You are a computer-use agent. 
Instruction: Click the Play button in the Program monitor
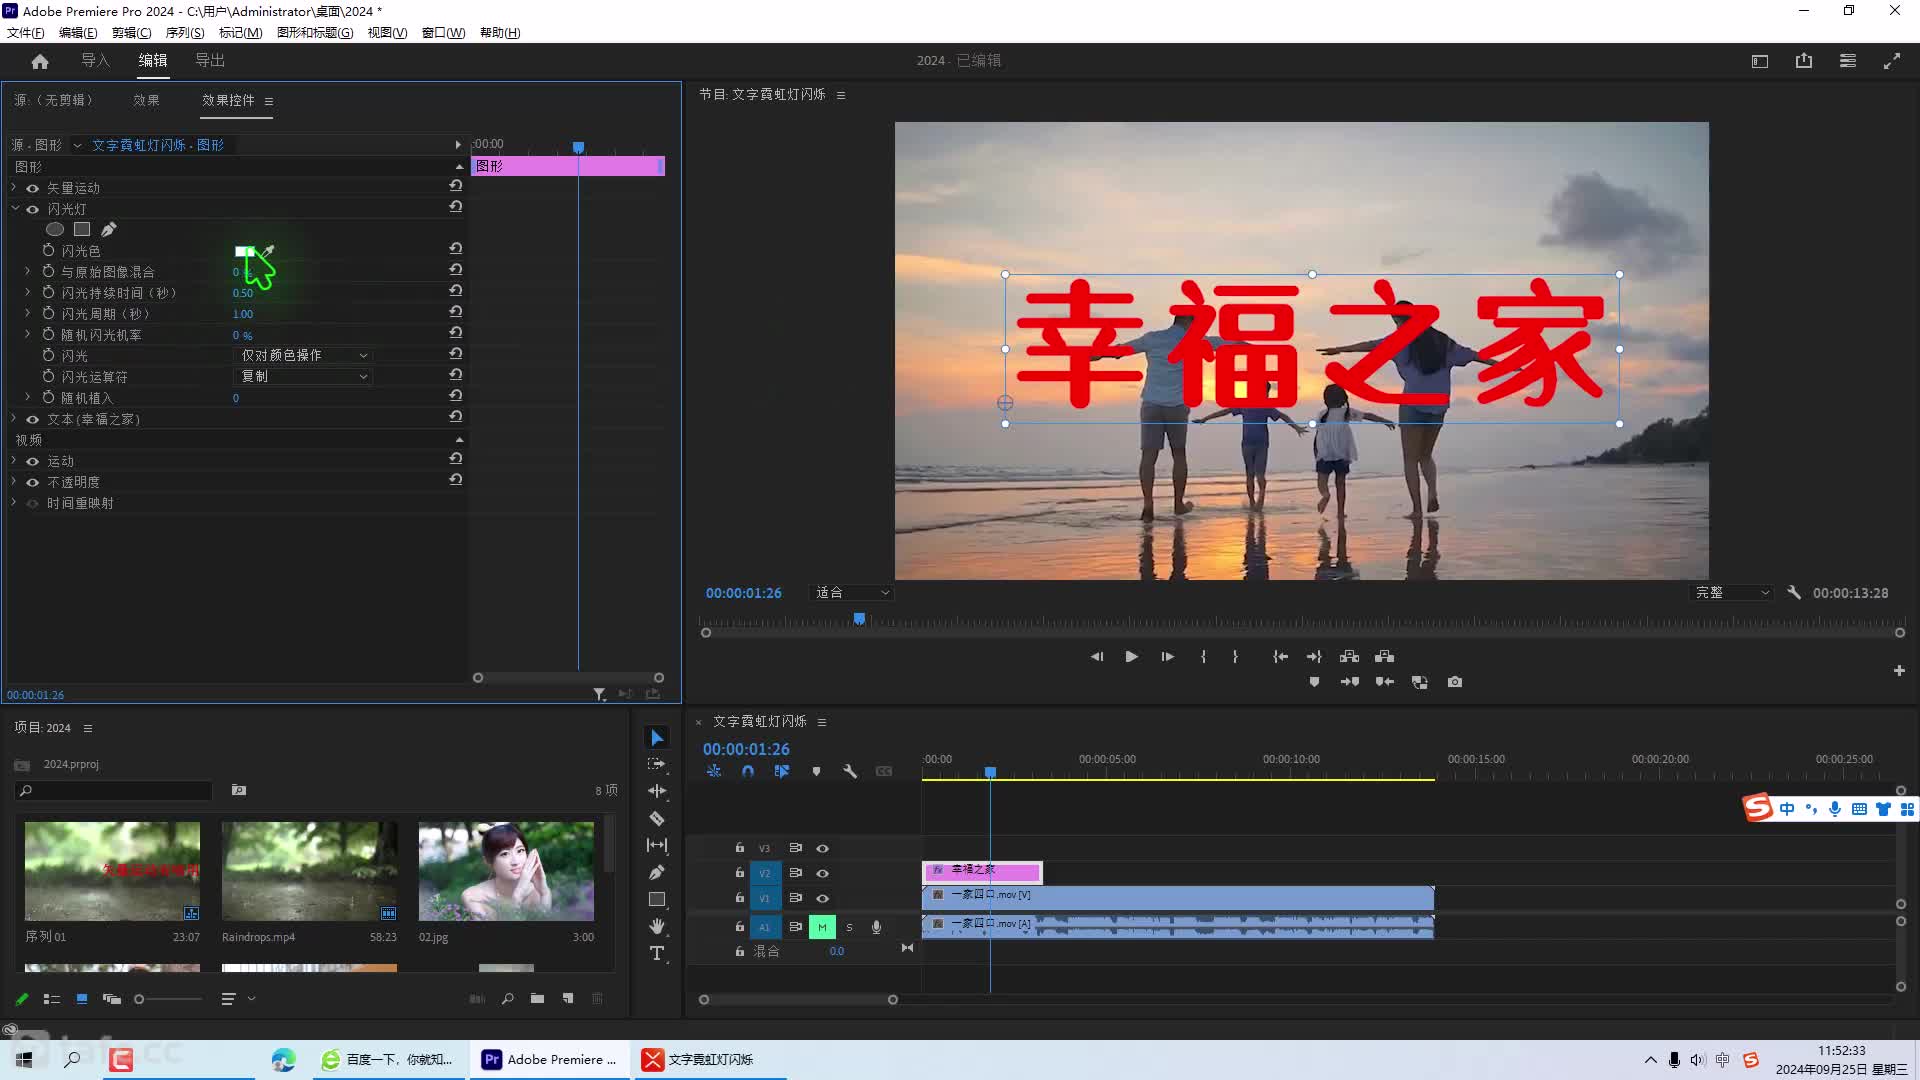pos(1131,657)
